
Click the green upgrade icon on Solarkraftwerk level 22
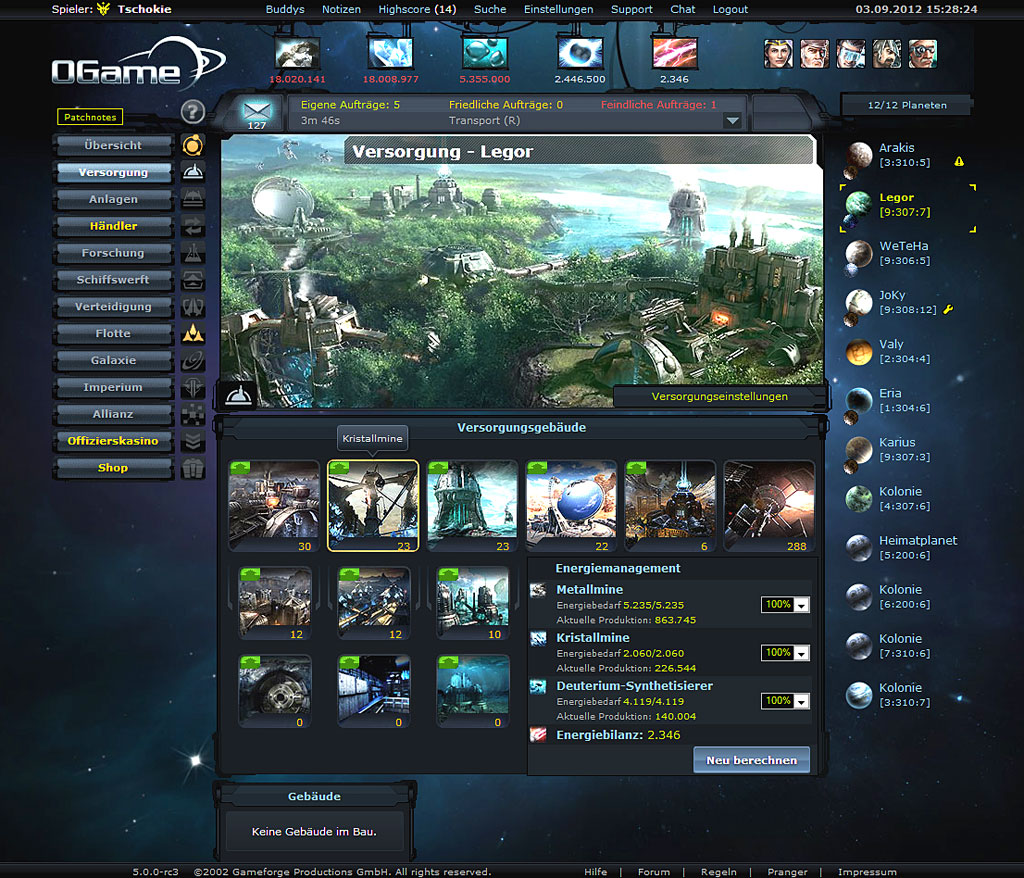537,467
